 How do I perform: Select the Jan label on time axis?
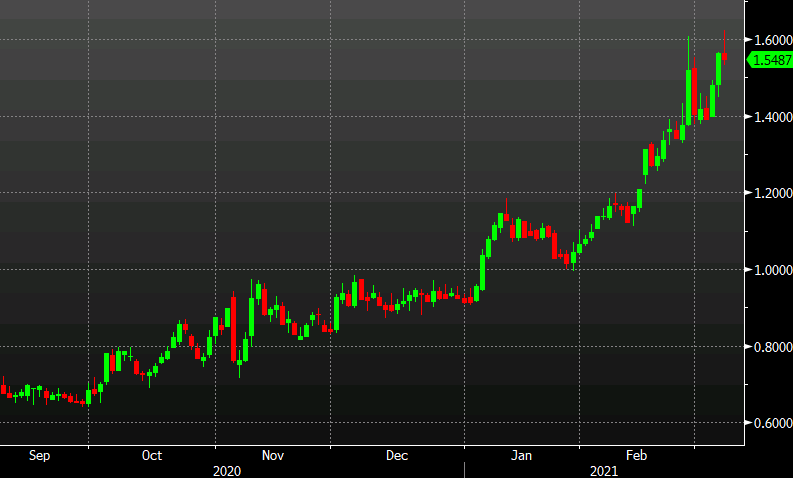click(521, 455)
